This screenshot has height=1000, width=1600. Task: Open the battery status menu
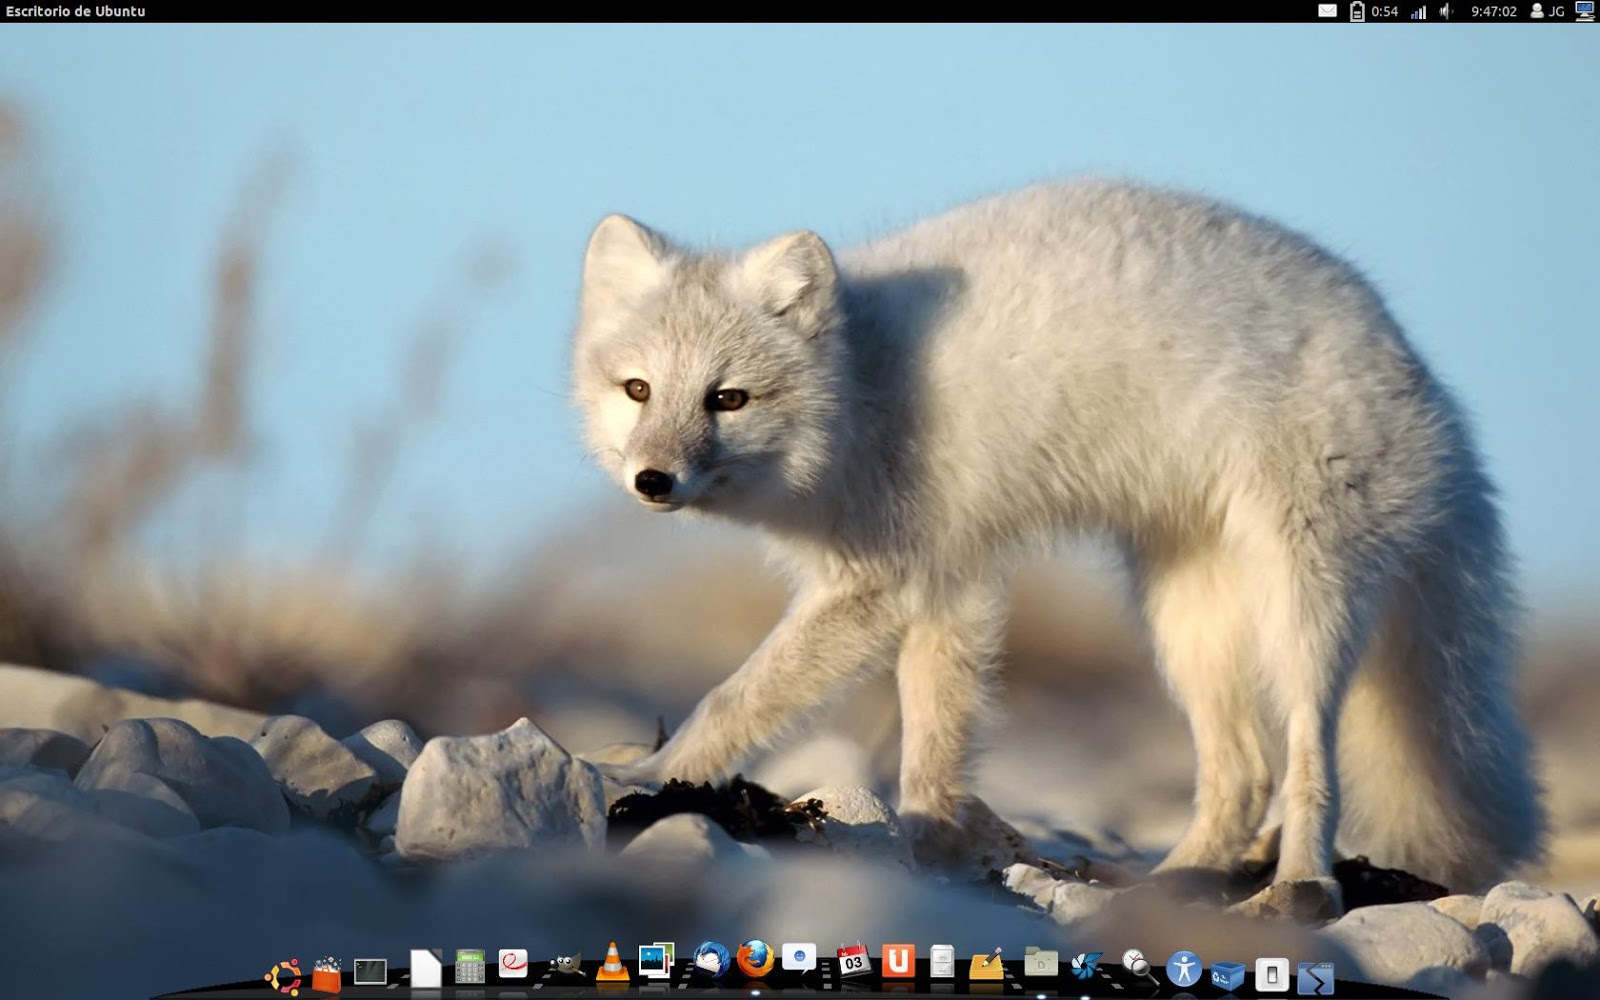(1356, 12)
